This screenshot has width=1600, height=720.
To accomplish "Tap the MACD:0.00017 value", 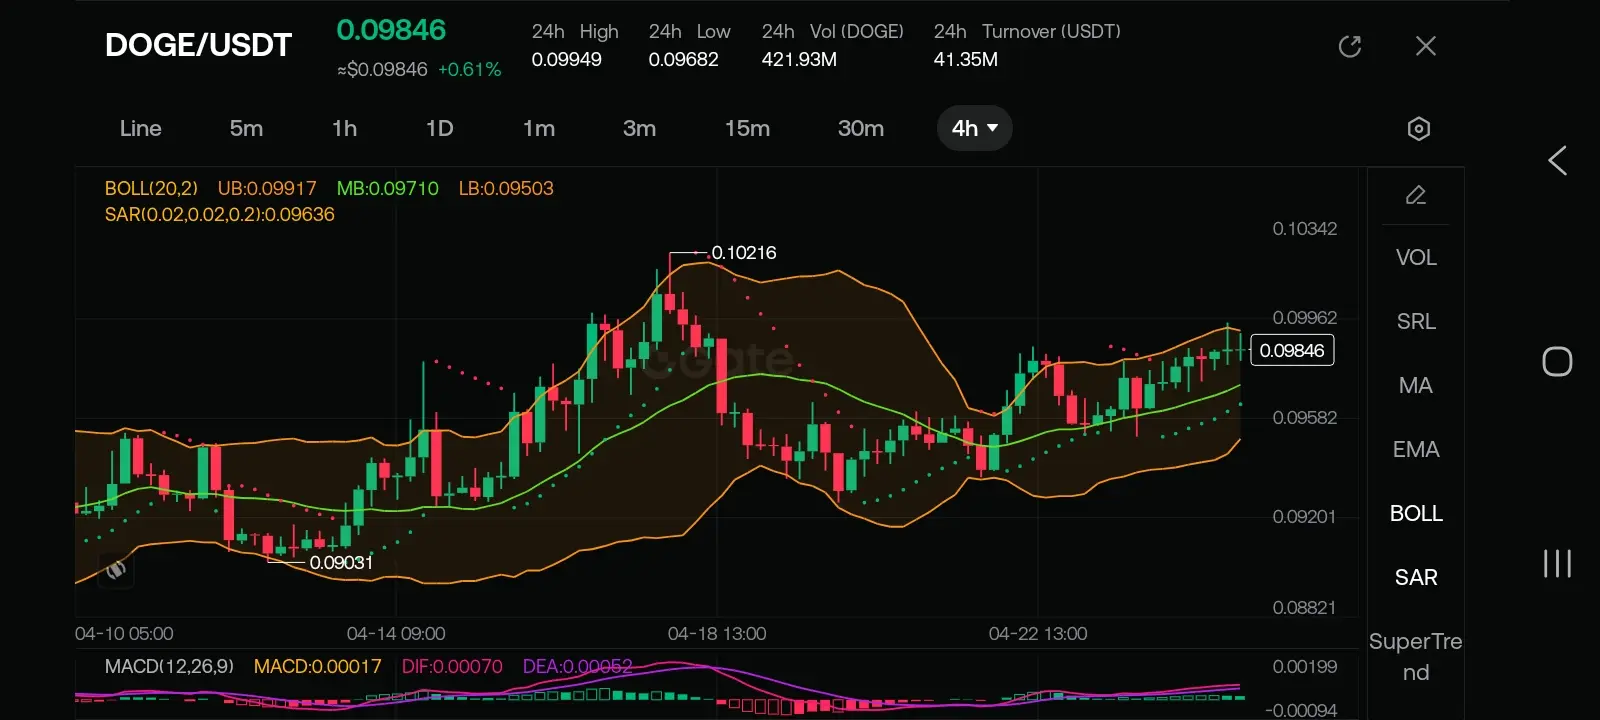I will 318,666.
